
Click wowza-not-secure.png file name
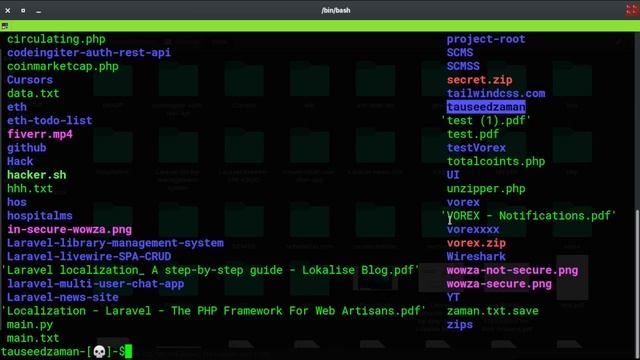coord(512,270)
